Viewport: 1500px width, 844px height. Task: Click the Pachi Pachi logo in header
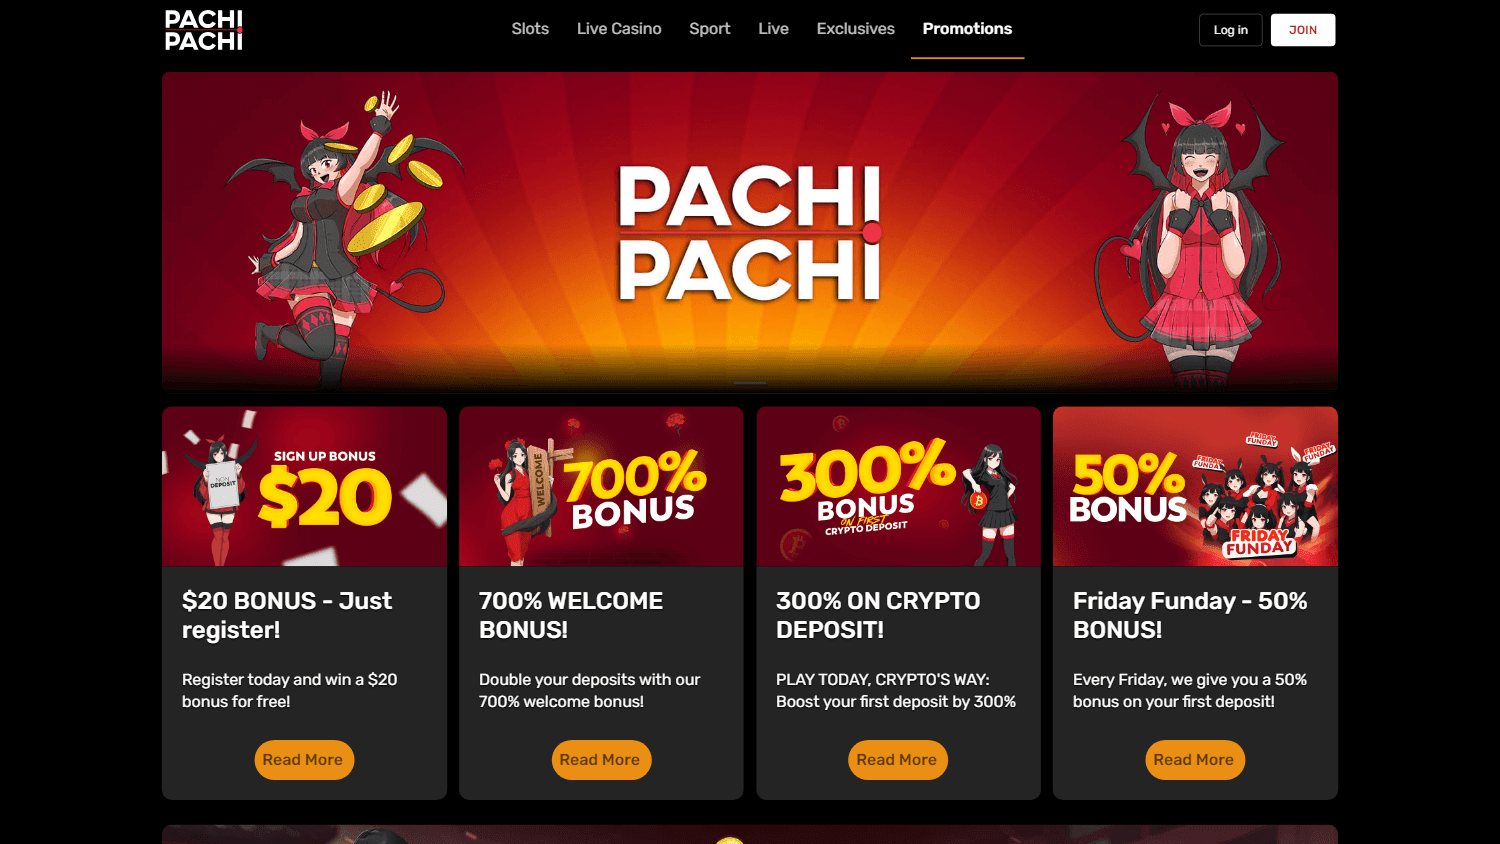[204, 30]
